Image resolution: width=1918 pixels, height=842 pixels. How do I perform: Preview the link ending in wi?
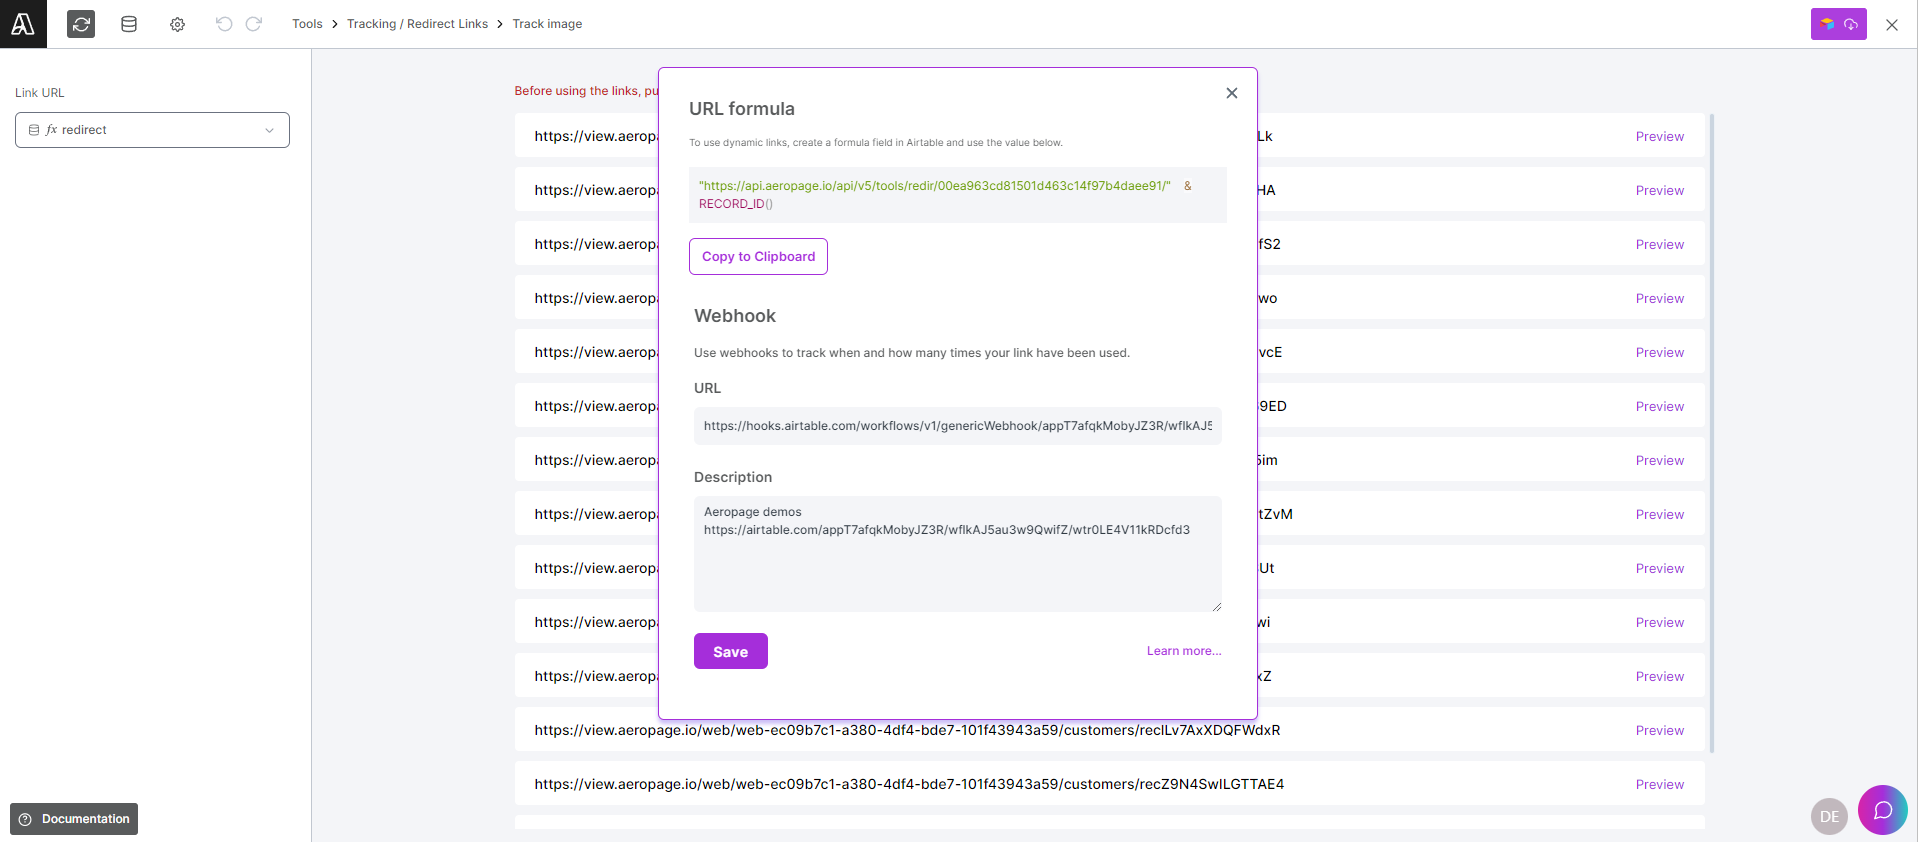[x=1659, y=623]
